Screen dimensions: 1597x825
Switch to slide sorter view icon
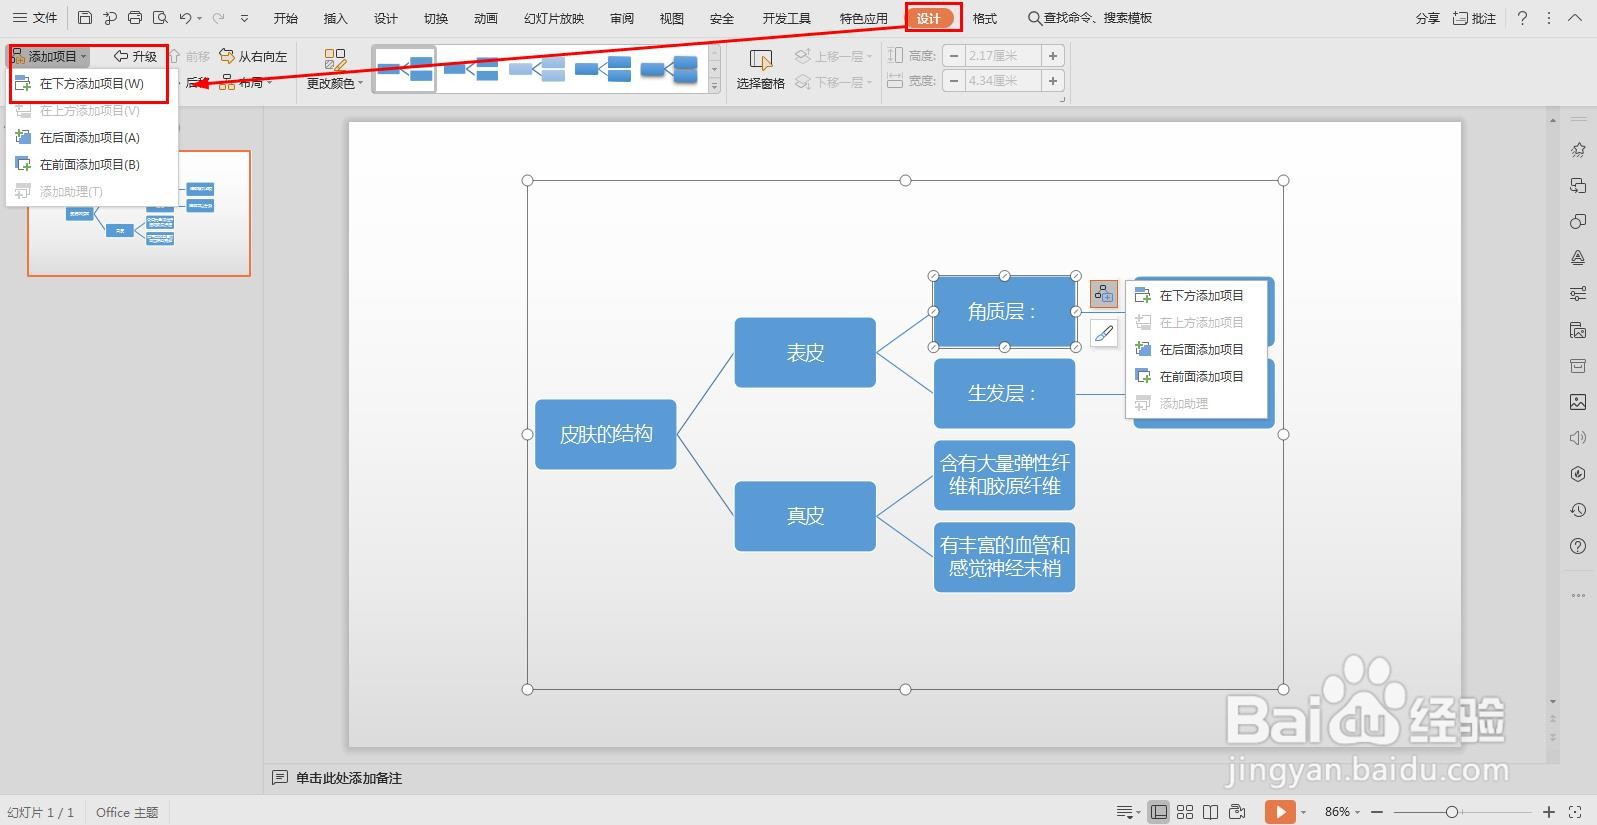[1185, 812]
